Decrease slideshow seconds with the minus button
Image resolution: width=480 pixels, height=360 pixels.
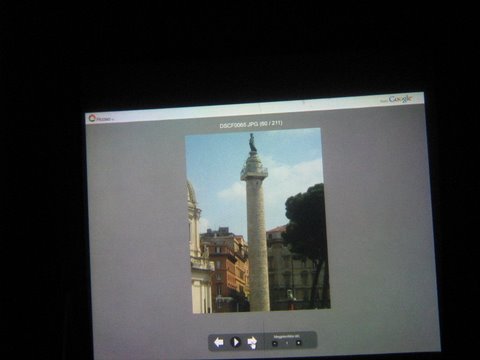[275, 343]
